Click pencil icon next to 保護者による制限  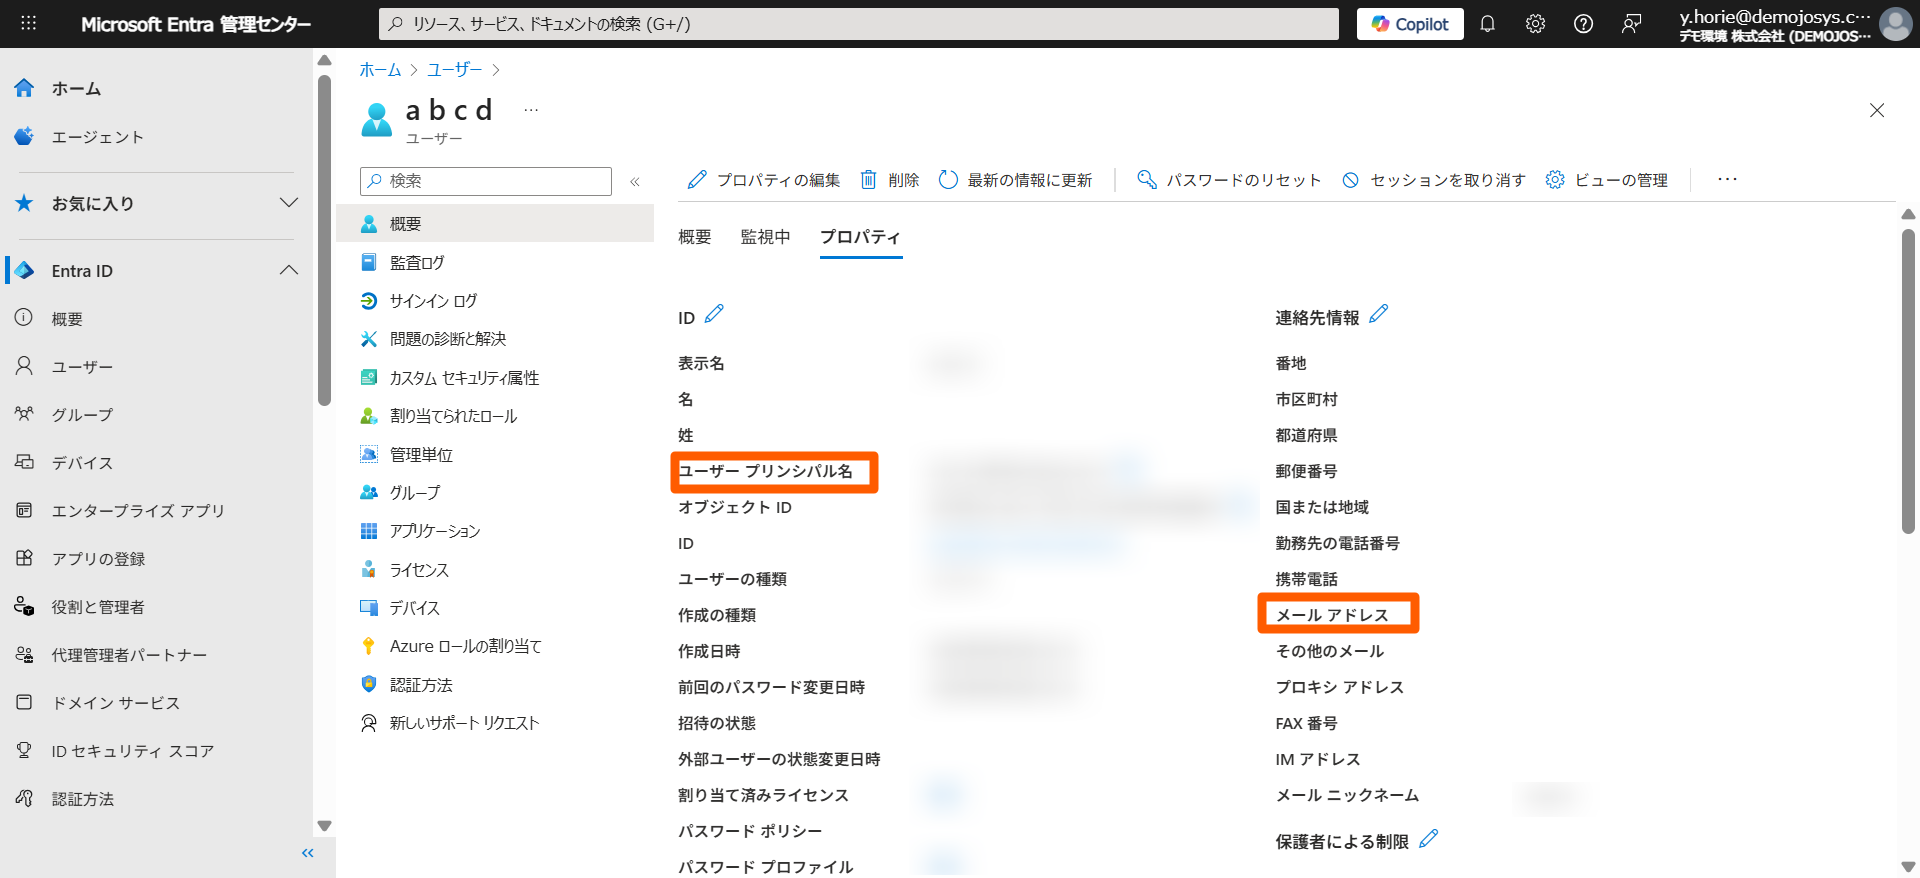pyautogui.click(x=1428, y=839)
